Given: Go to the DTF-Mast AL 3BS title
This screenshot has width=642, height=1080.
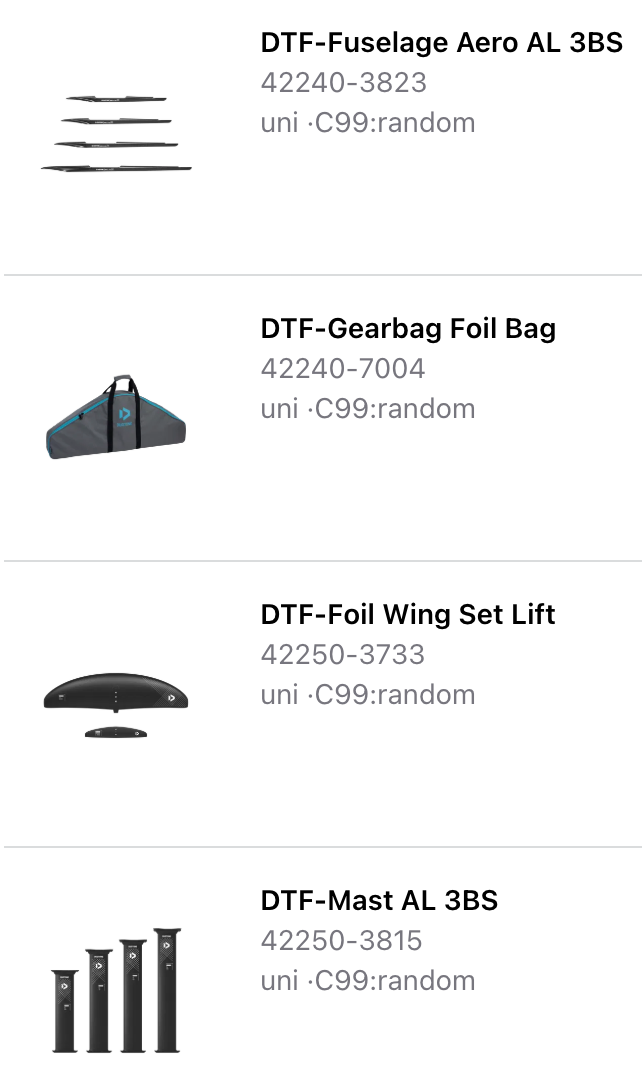Looking at the screenshot, I should [x=379, y=900].
